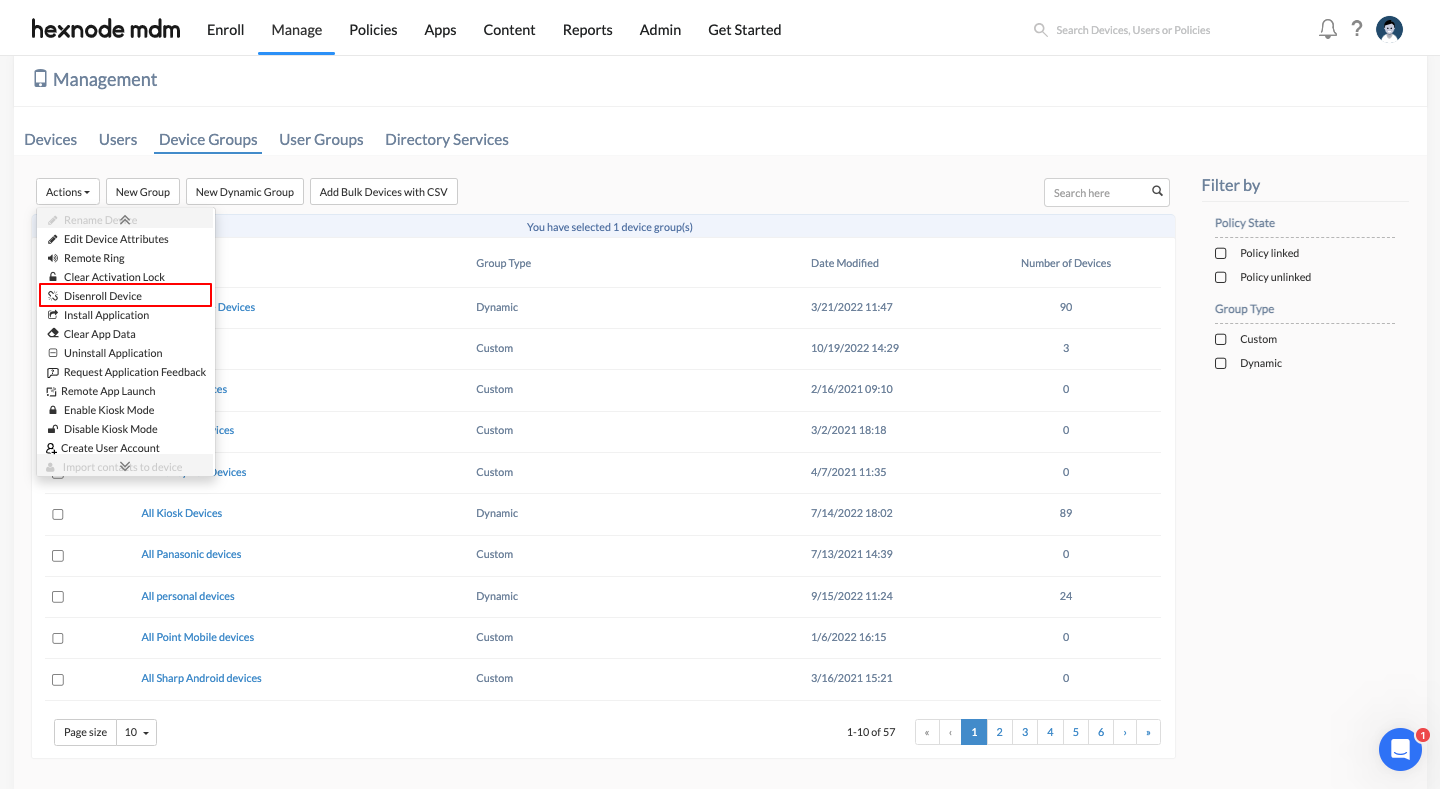Check the Dynamic group type filter

tap(1220, 363)
